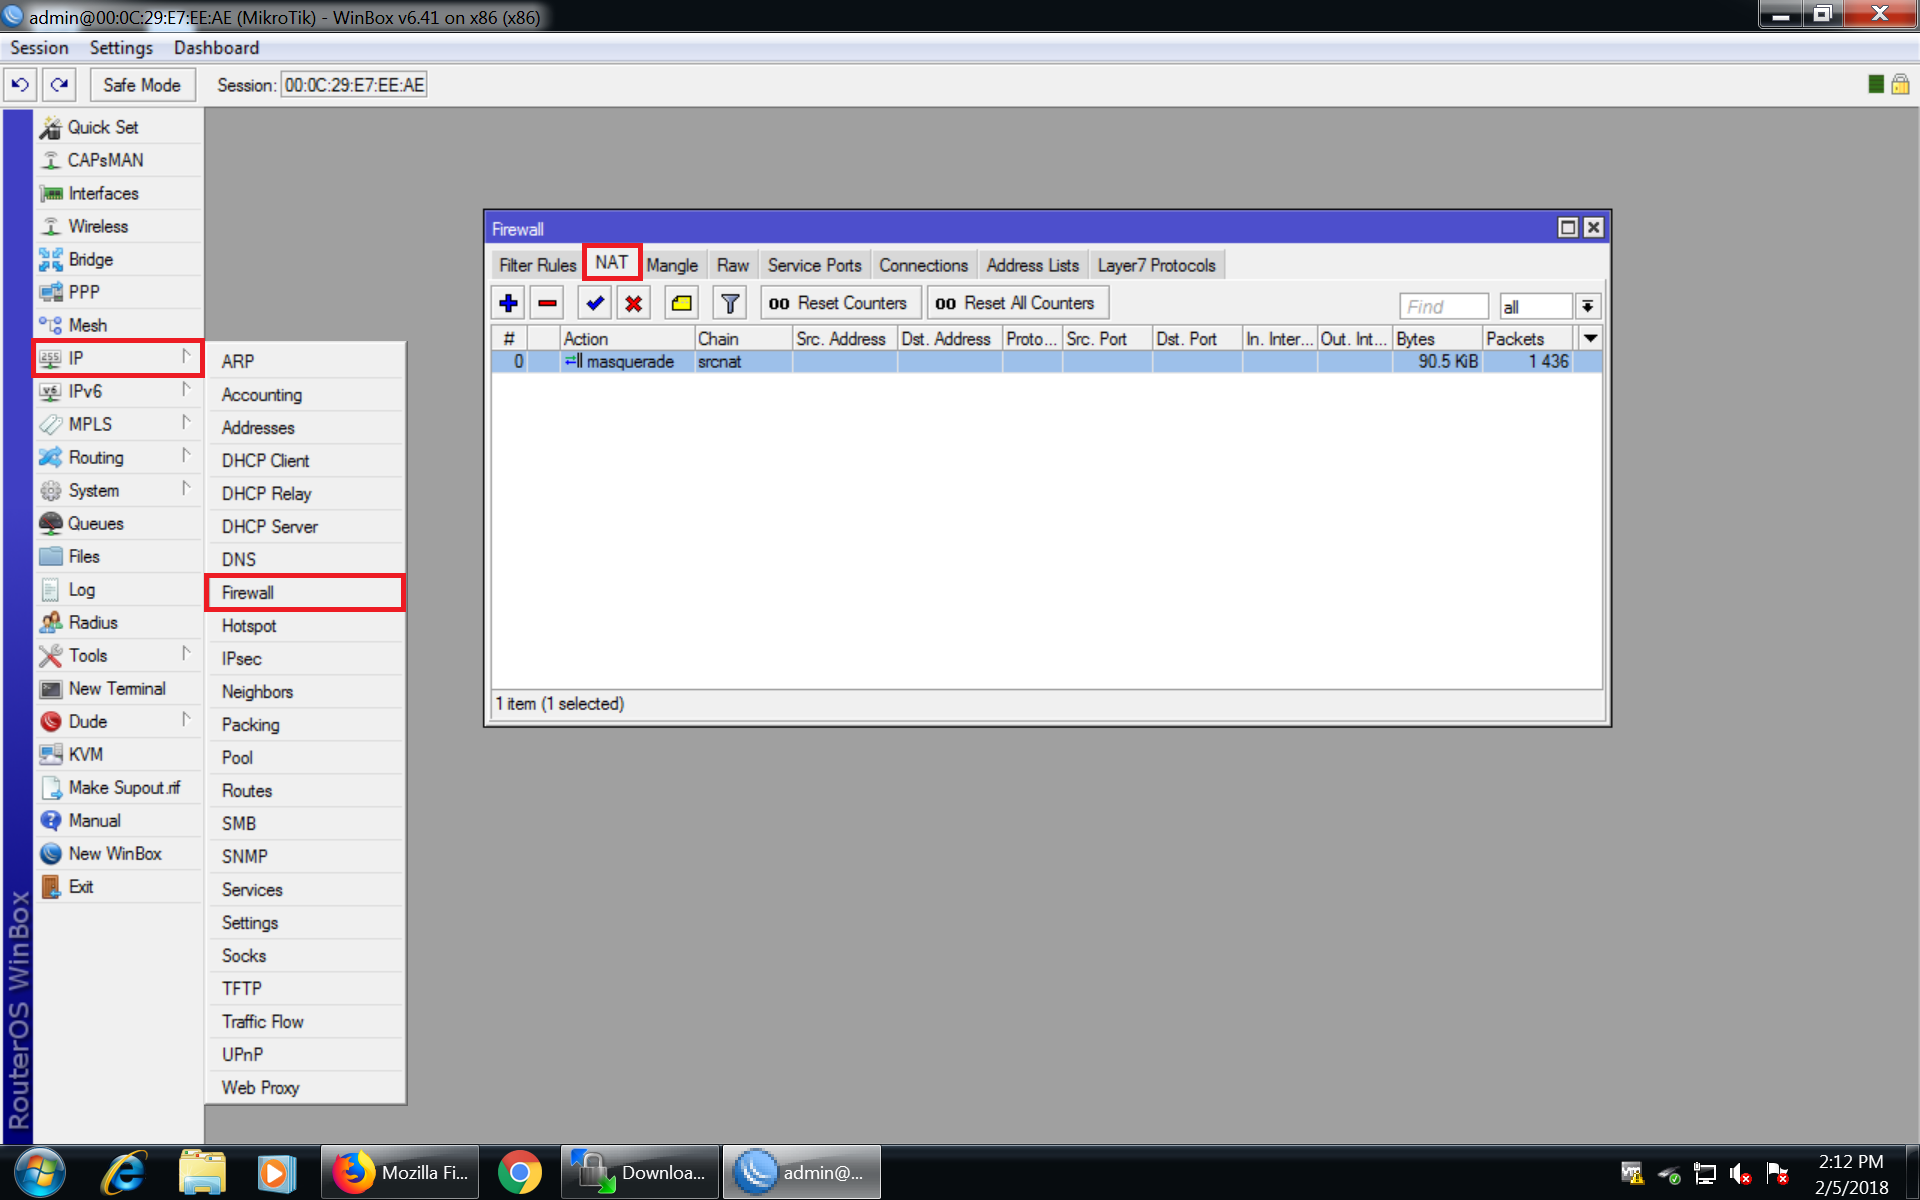Screen dimensions: 1920x1200
Task: Click the yellow comment icon
Action: point(682,303)
